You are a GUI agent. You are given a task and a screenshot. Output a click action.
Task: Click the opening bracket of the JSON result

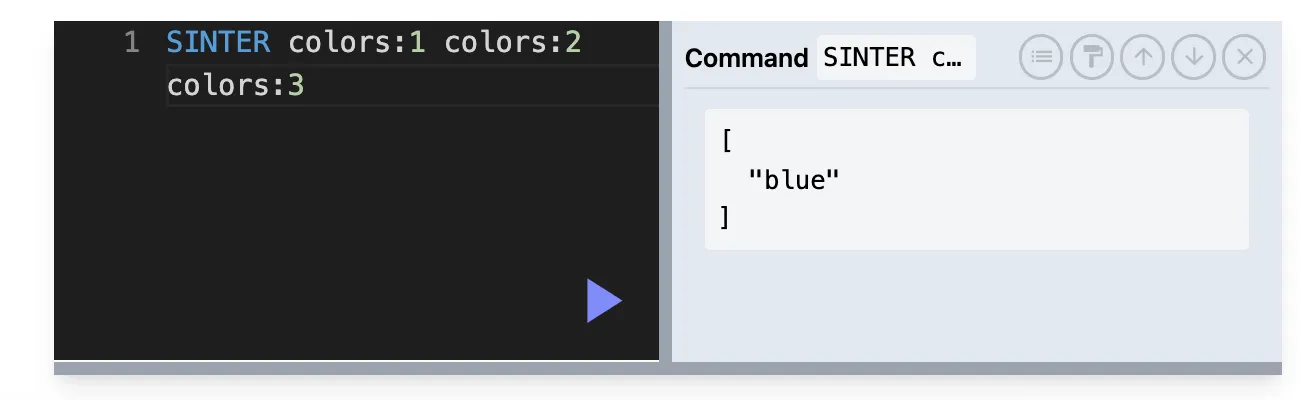(x=726, y=141)
